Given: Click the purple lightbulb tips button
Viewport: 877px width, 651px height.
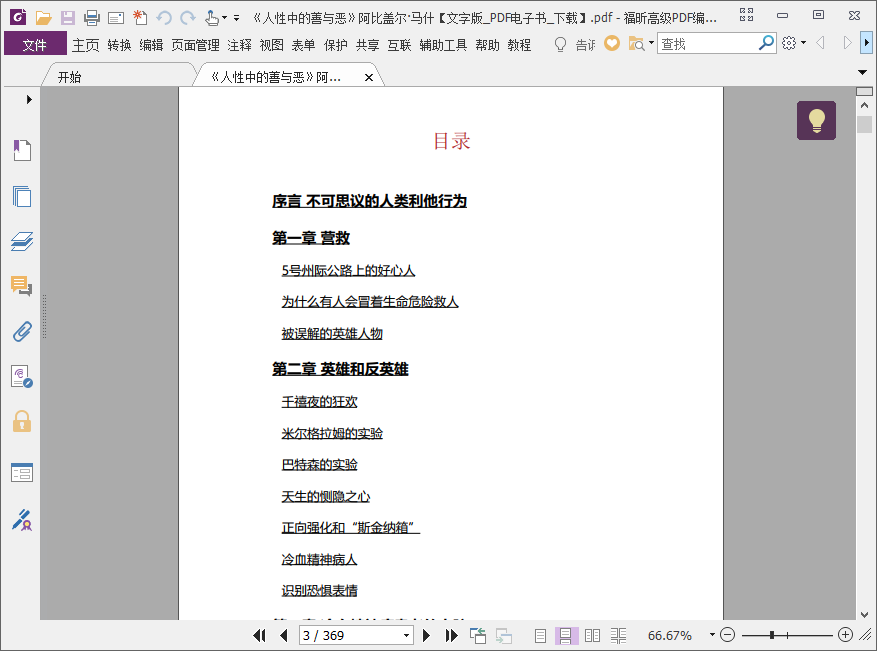Looking at the screenshot, I should [816, 120].
